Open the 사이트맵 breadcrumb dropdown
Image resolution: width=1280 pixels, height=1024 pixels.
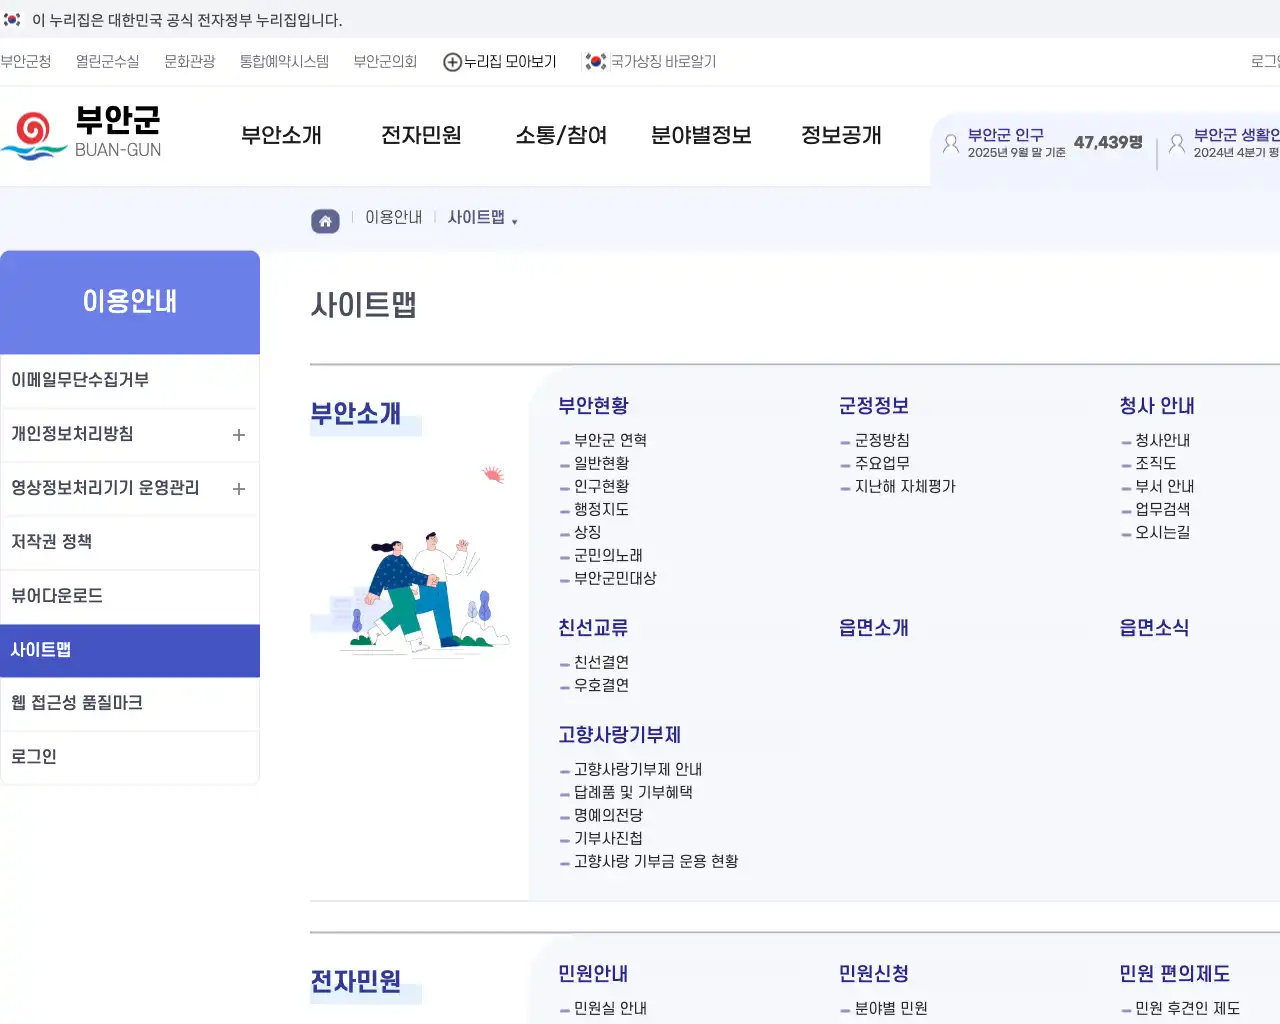(483, 218)
